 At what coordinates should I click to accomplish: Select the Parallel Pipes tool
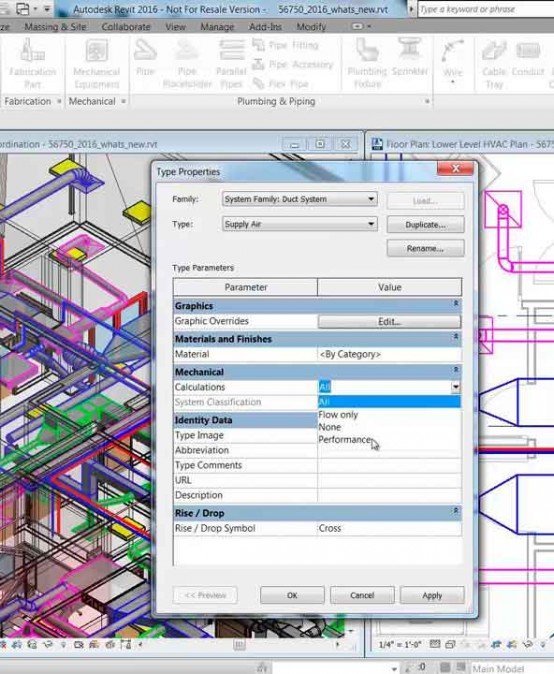click(231, 63)
